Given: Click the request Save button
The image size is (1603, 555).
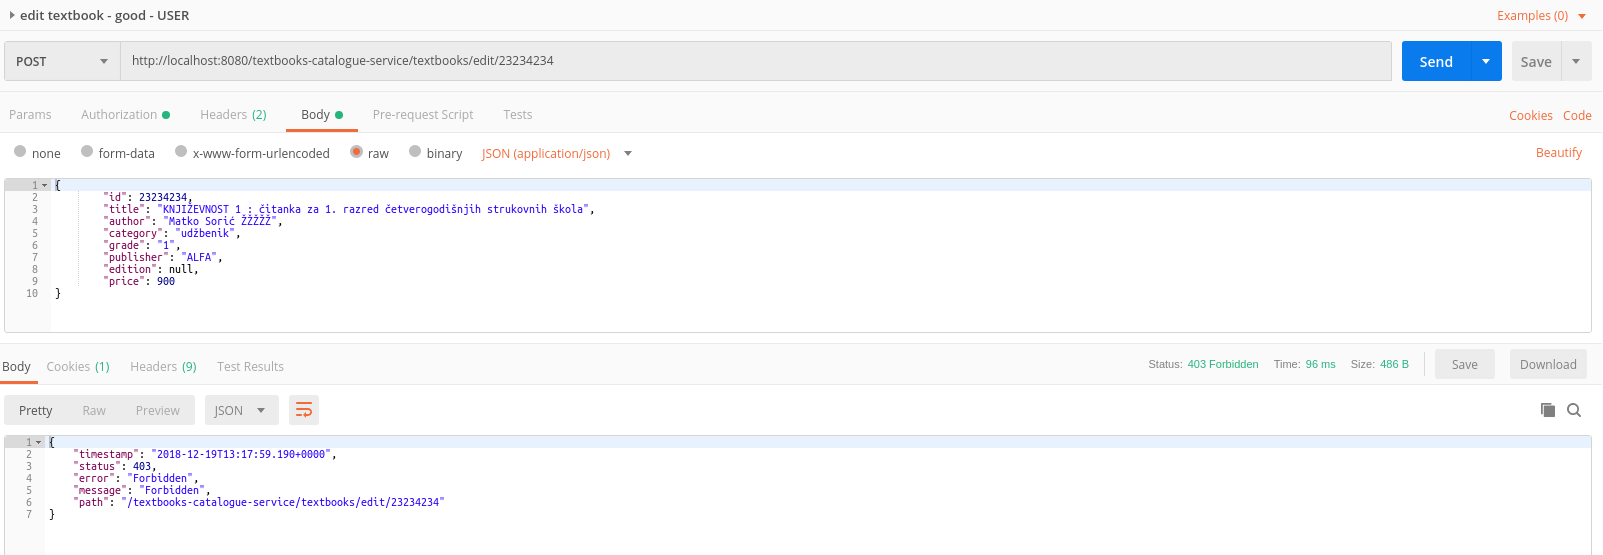Looking at the screenshot, I should [x=1536, y=61].
